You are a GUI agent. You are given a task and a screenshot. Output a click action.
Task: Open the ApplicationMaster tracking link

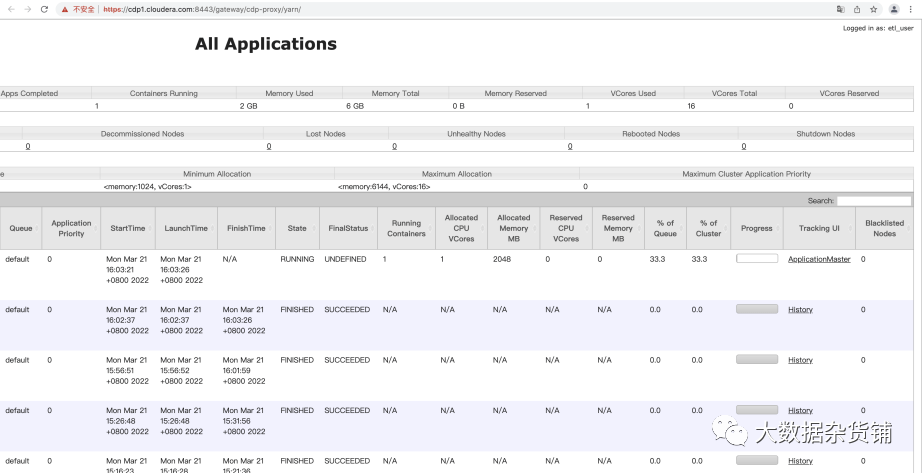coord(819,259)
